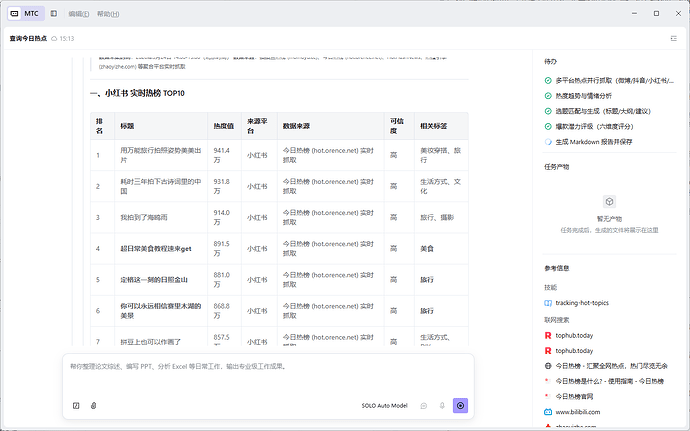Click the 914.0万 heat value cell

[222, 217]
